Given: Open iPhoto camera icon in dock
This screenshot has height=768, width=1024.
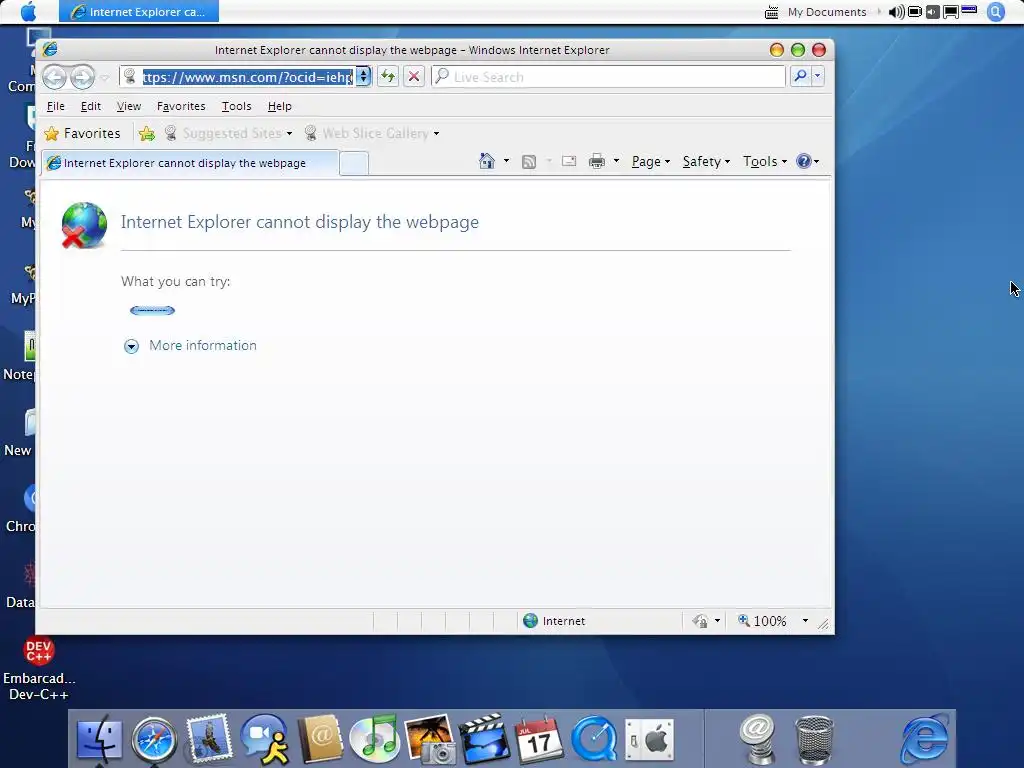Looking at the screenshot, I should pos(430,739).
